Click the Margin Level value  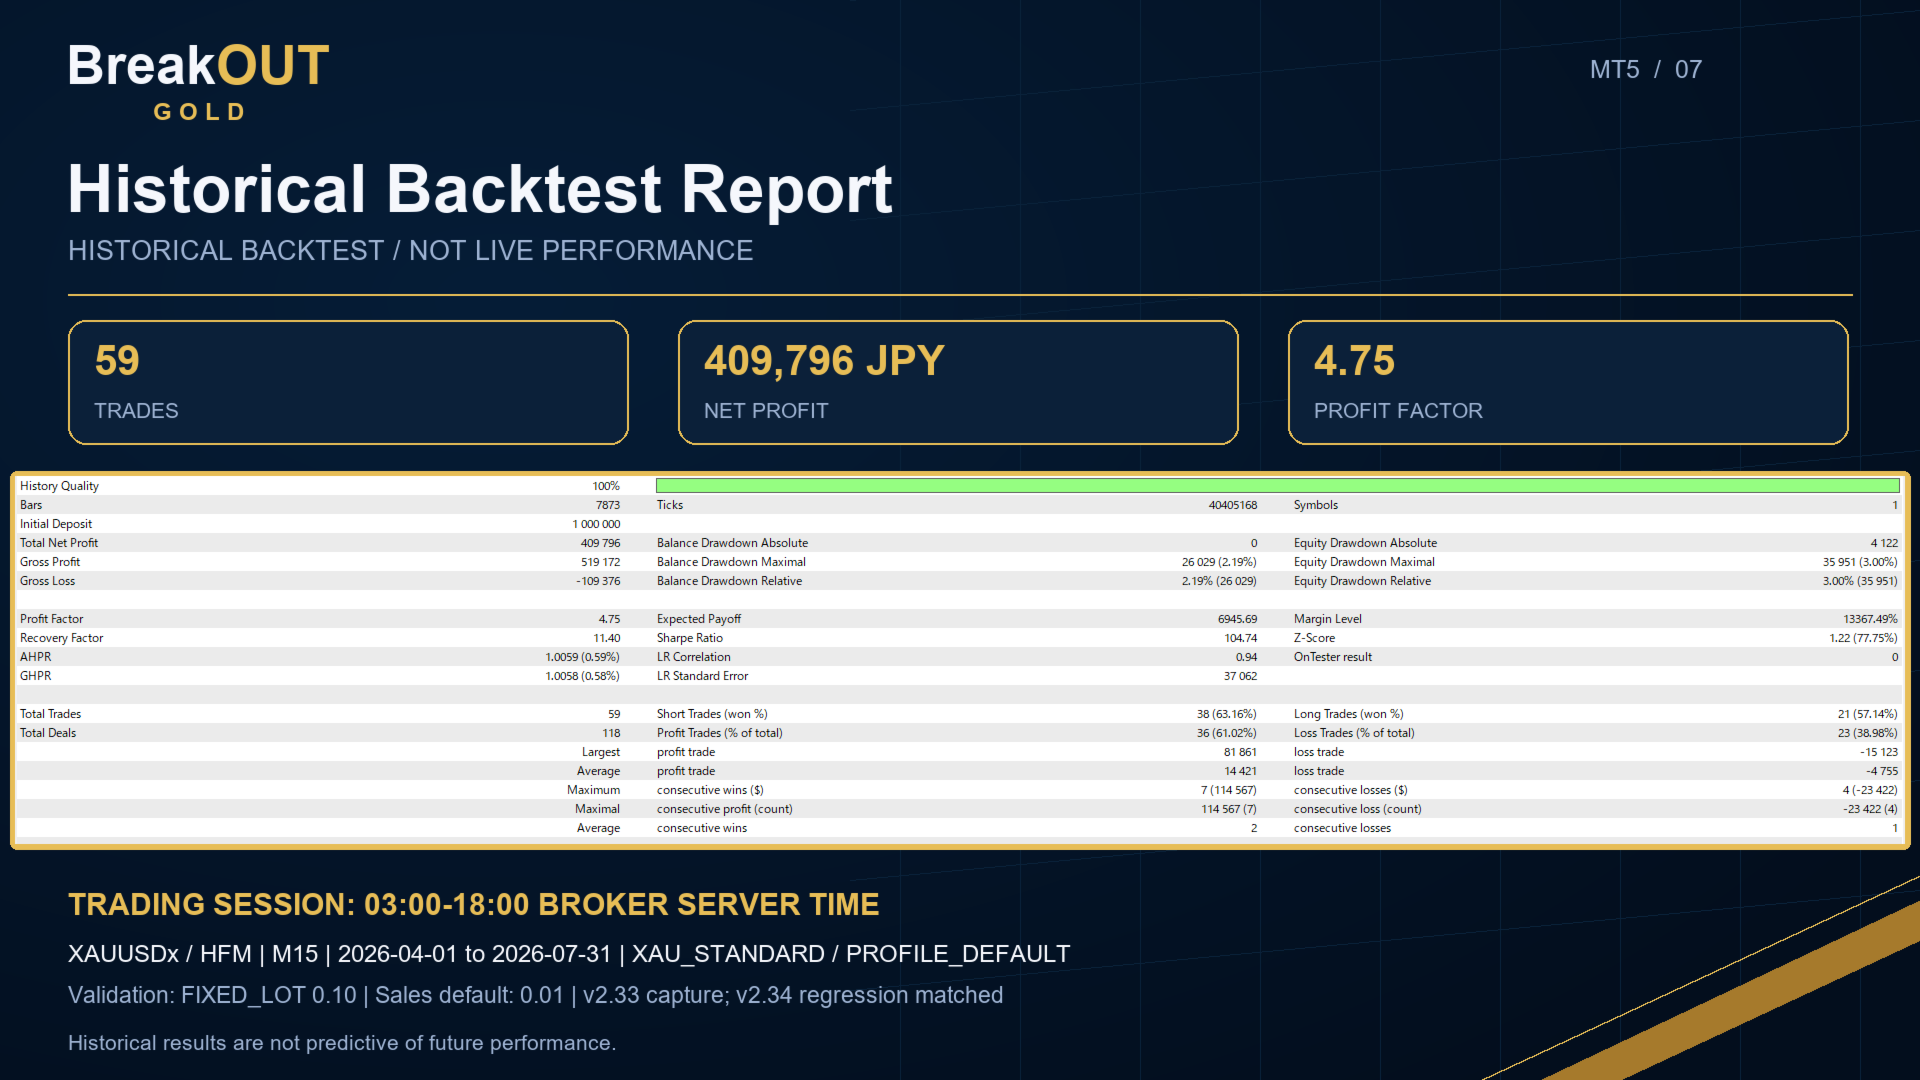[1870, 619]
